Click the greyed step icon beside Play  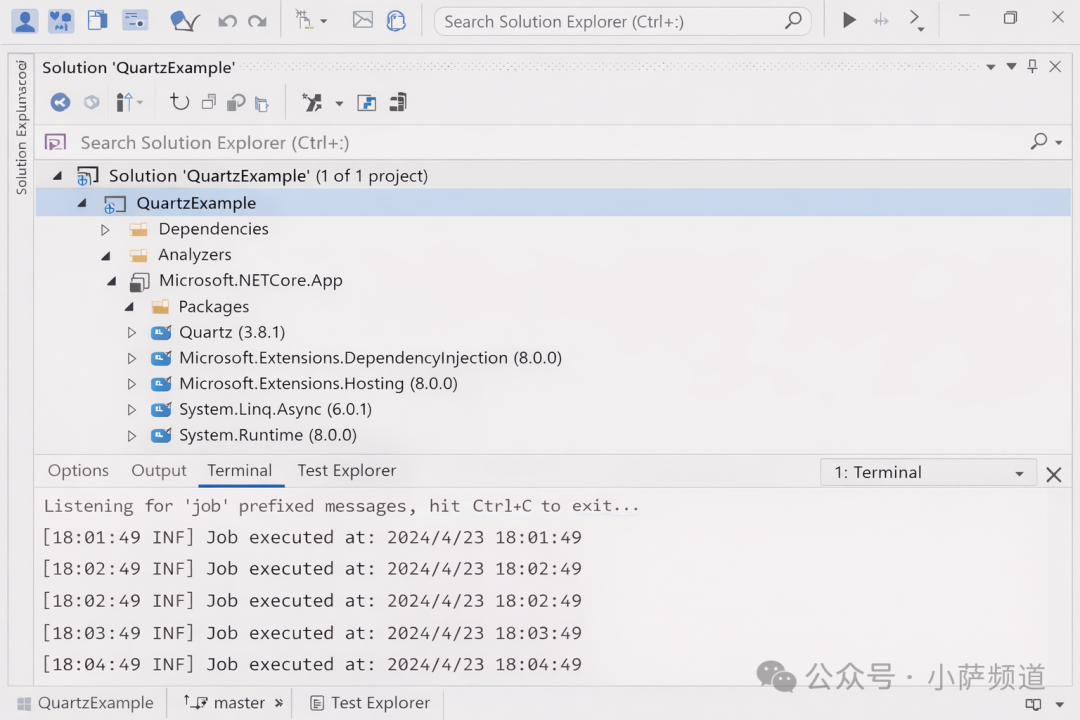[x=881, y=21]
